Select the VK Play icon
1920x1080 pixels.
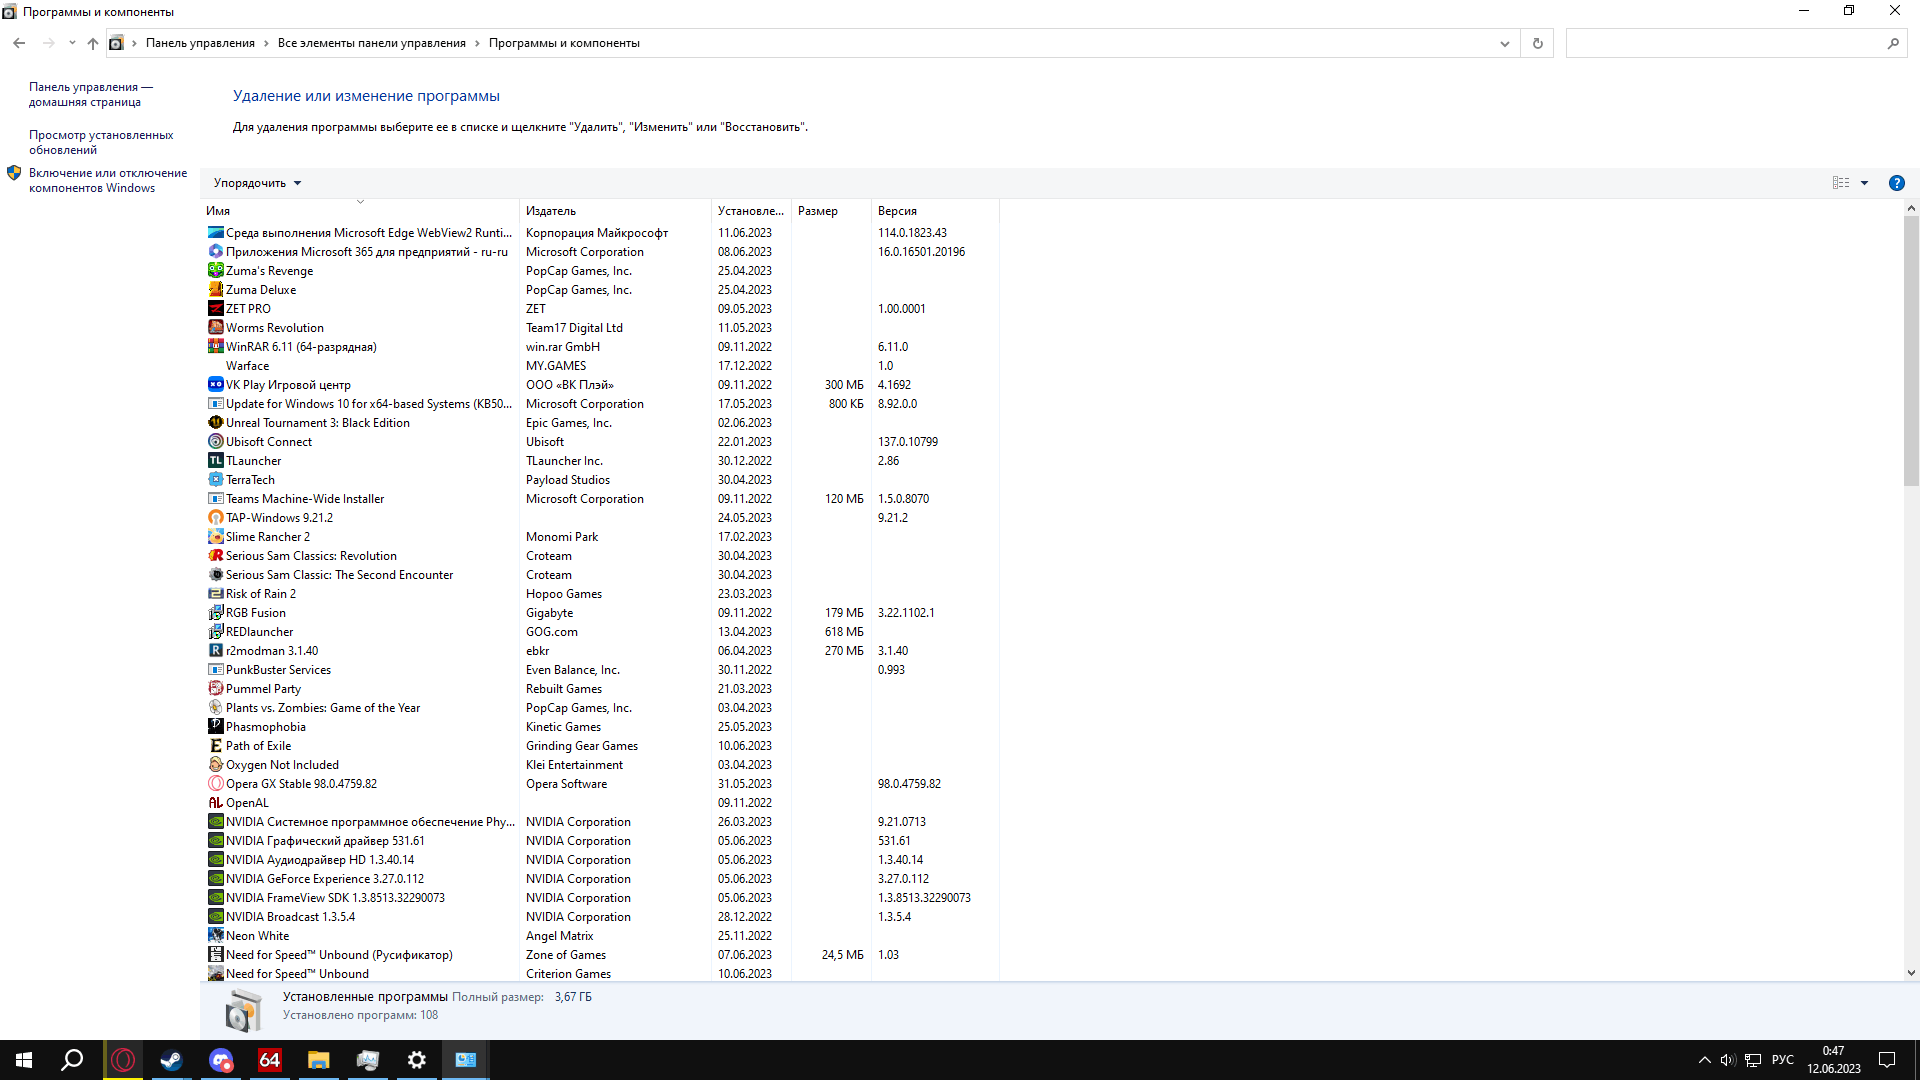click(215, 384)
